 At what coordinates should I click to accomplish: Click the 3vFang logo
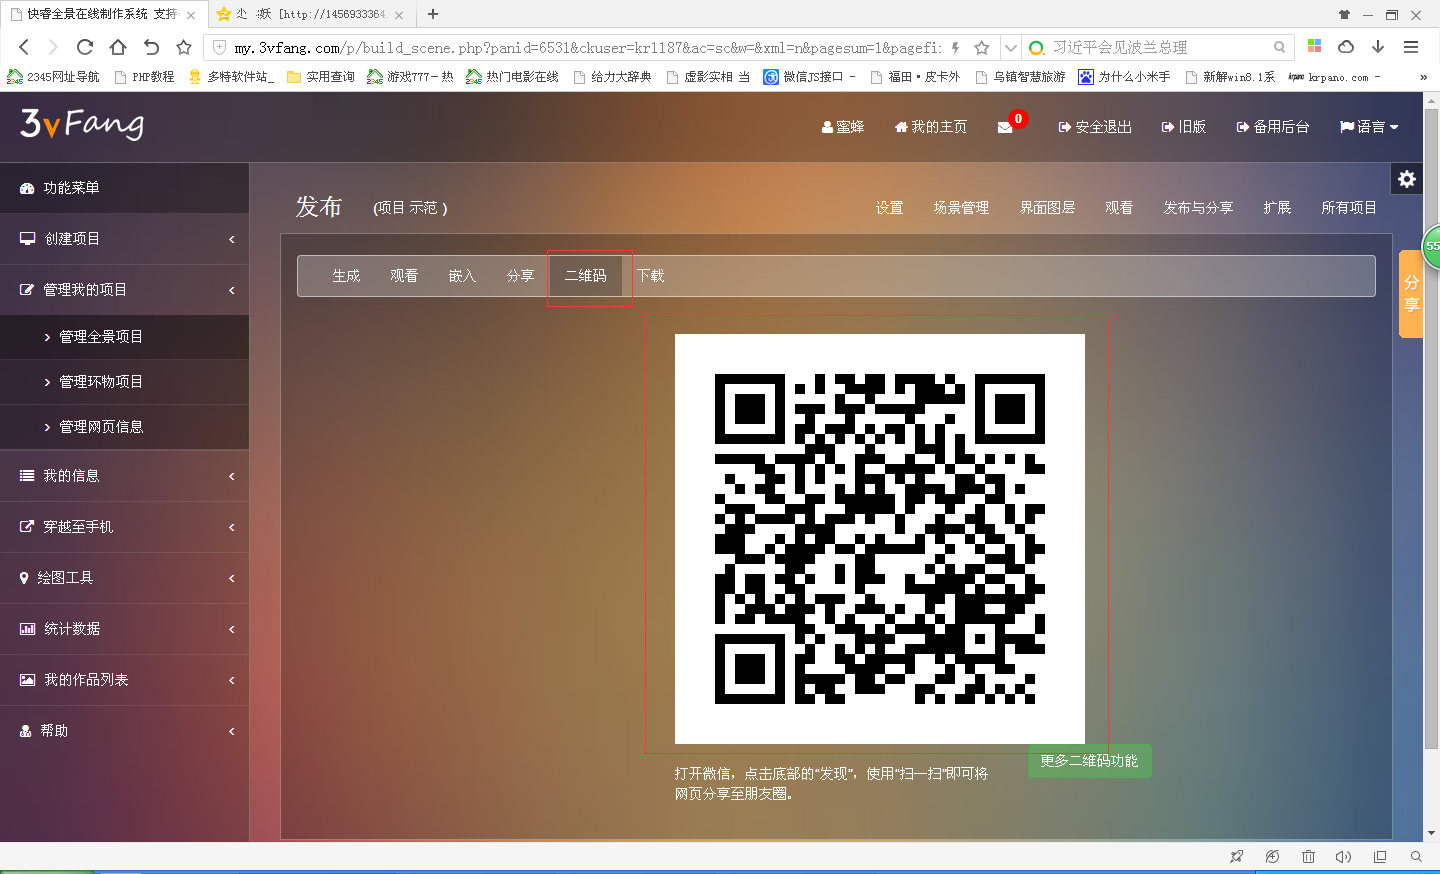pos(82,124)
